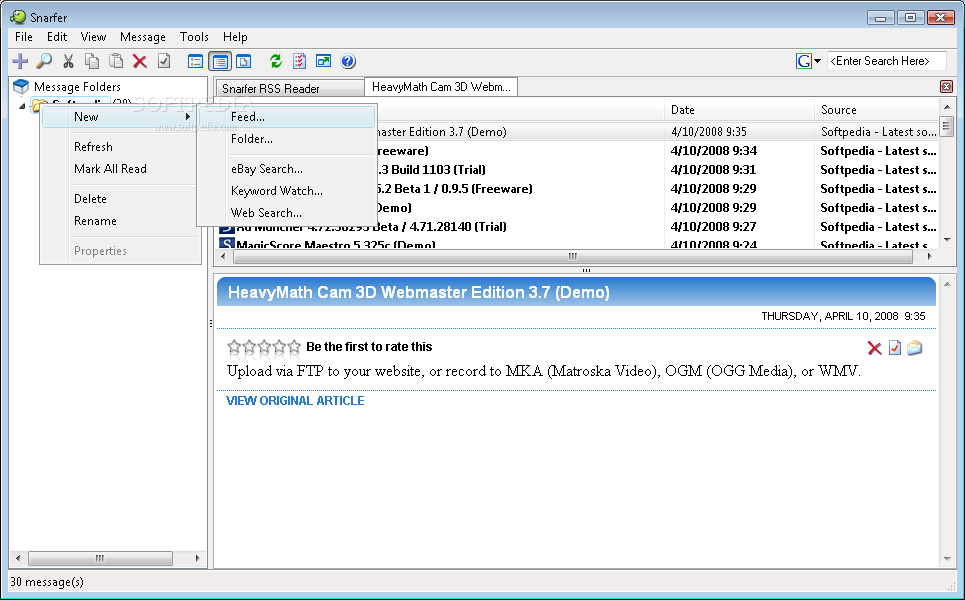Viewport: 965px width, 600px height.
Task: Select Keyword Watch... in submenu
Action: click(287, 191)
